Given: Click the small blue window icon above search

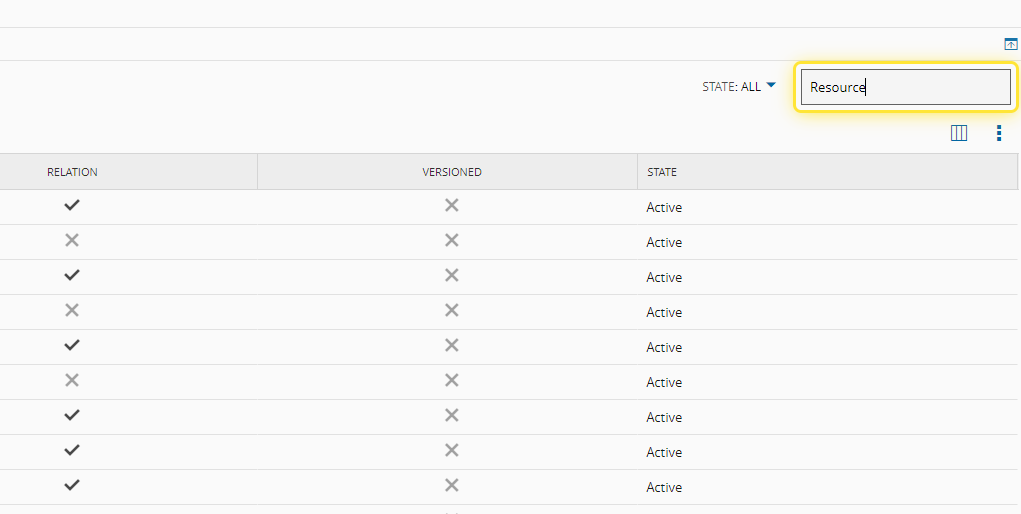Looking at the screenshot, I should point(1010,44).
